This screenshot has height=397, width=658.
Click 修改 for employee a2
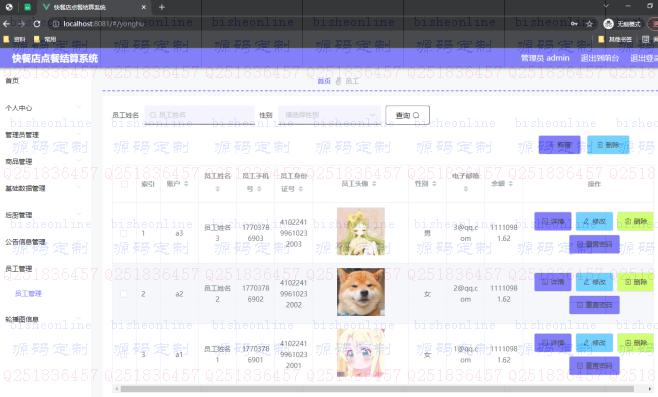coord(594,282)
